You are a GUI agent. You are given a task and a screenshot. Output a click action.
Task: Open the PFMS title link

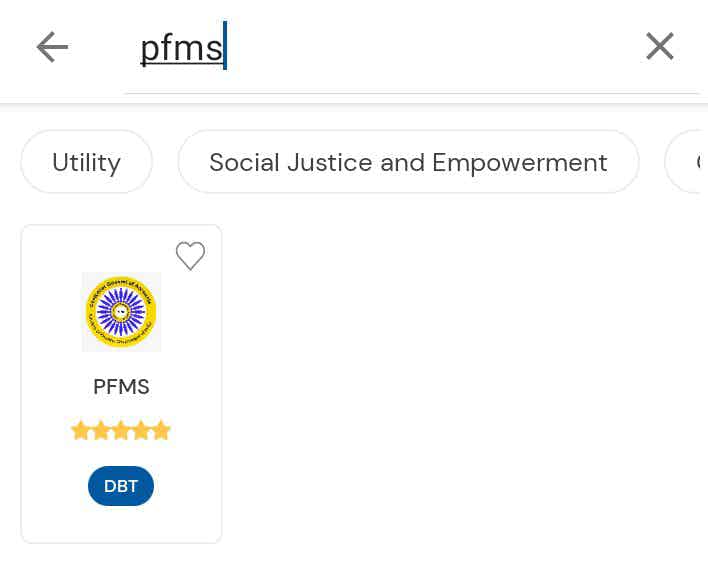[x=121, y=387]
